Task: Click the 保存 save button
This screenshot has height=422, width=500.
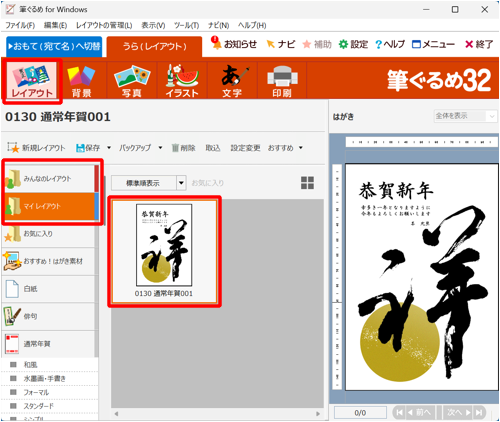Action: 88,148
